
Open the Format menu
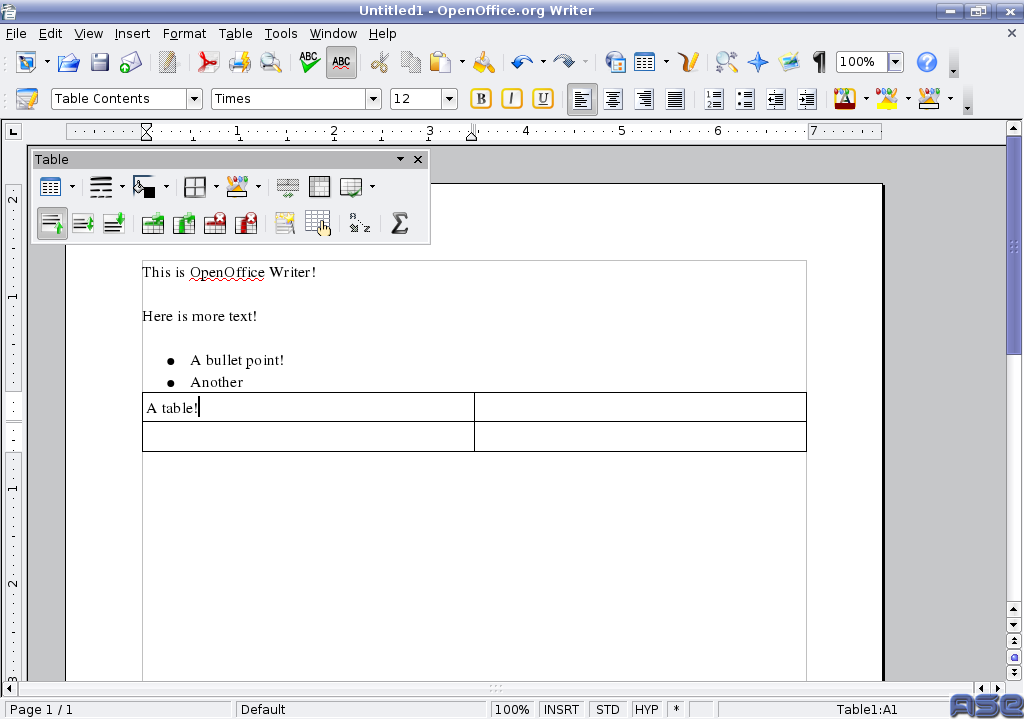coord(184,33)
